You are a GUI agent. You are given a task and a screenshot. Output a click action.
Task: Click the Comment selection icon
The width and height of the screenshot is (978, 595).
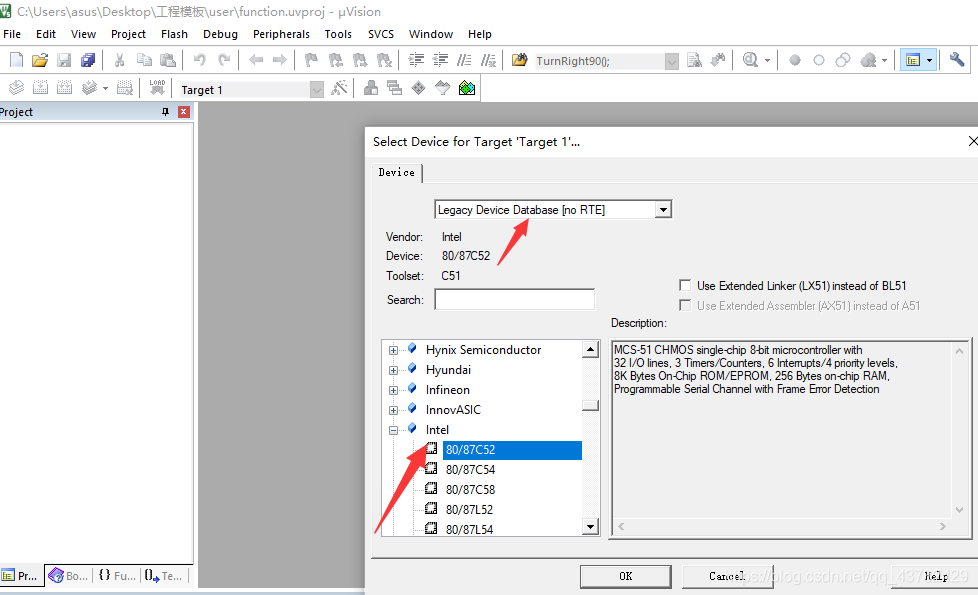(x=464, y=60)
